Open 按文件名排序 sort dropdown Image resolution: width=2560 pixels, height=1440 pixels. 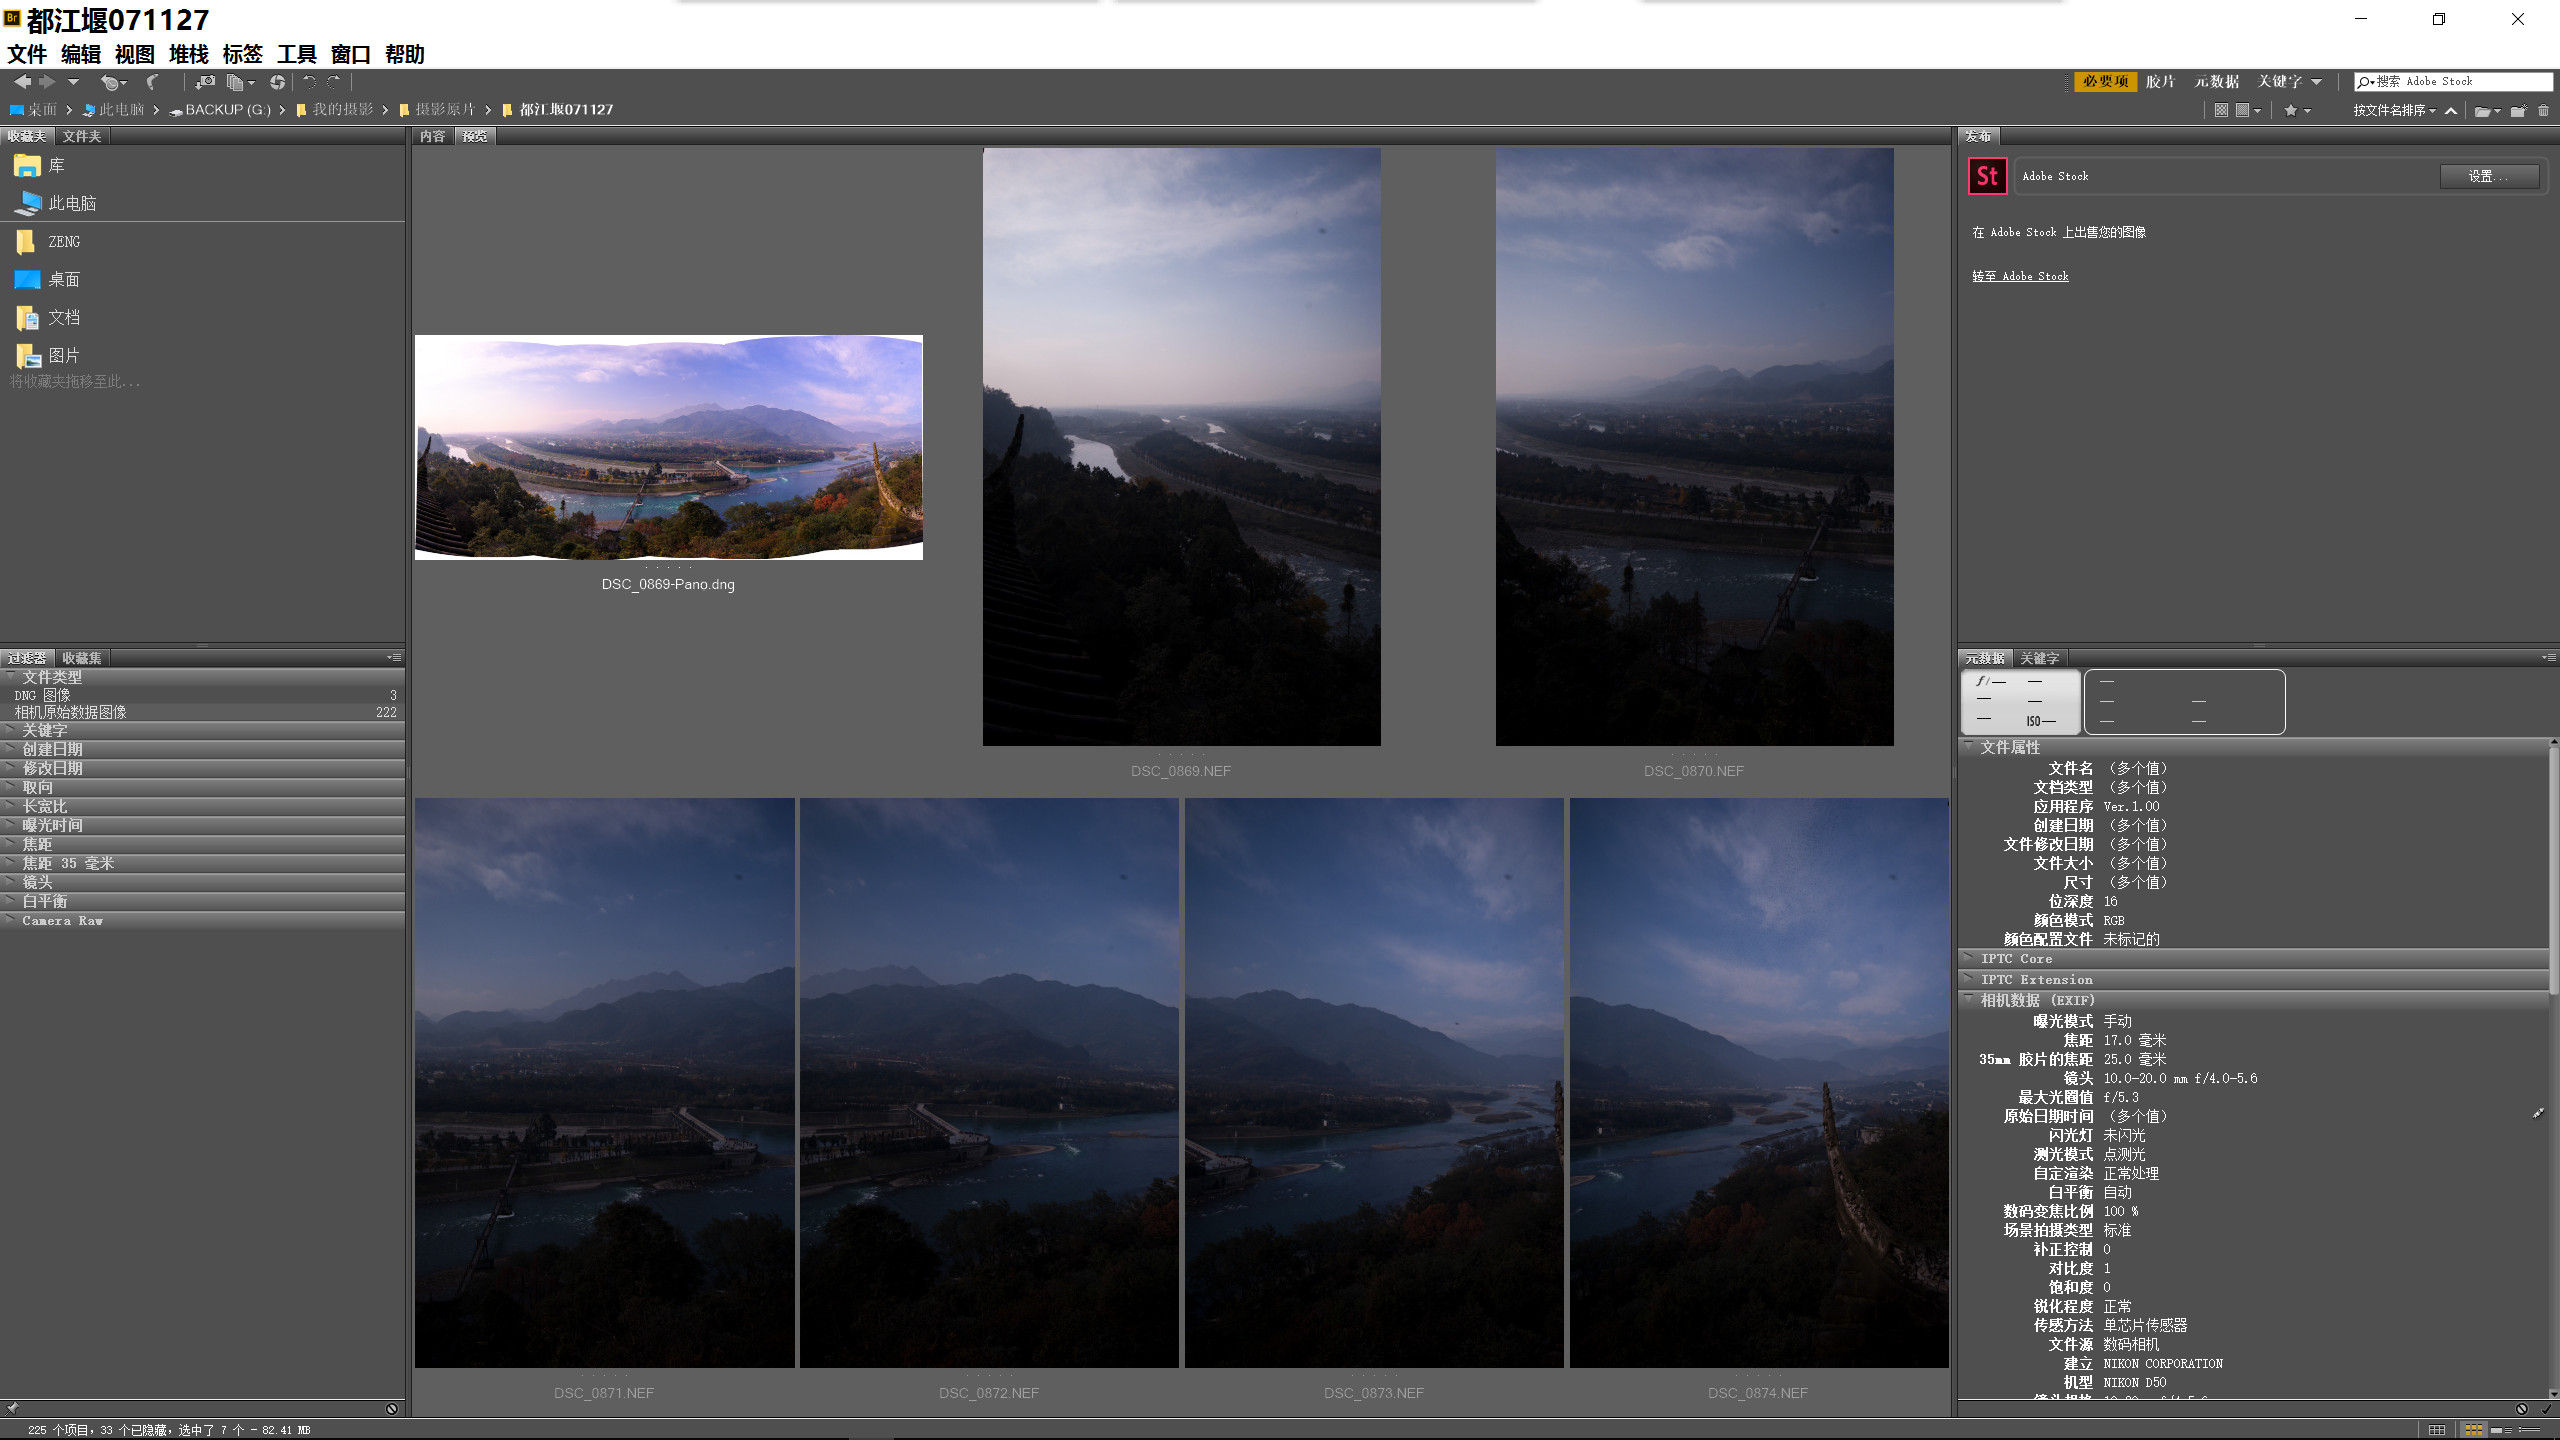pos(2394,110)
